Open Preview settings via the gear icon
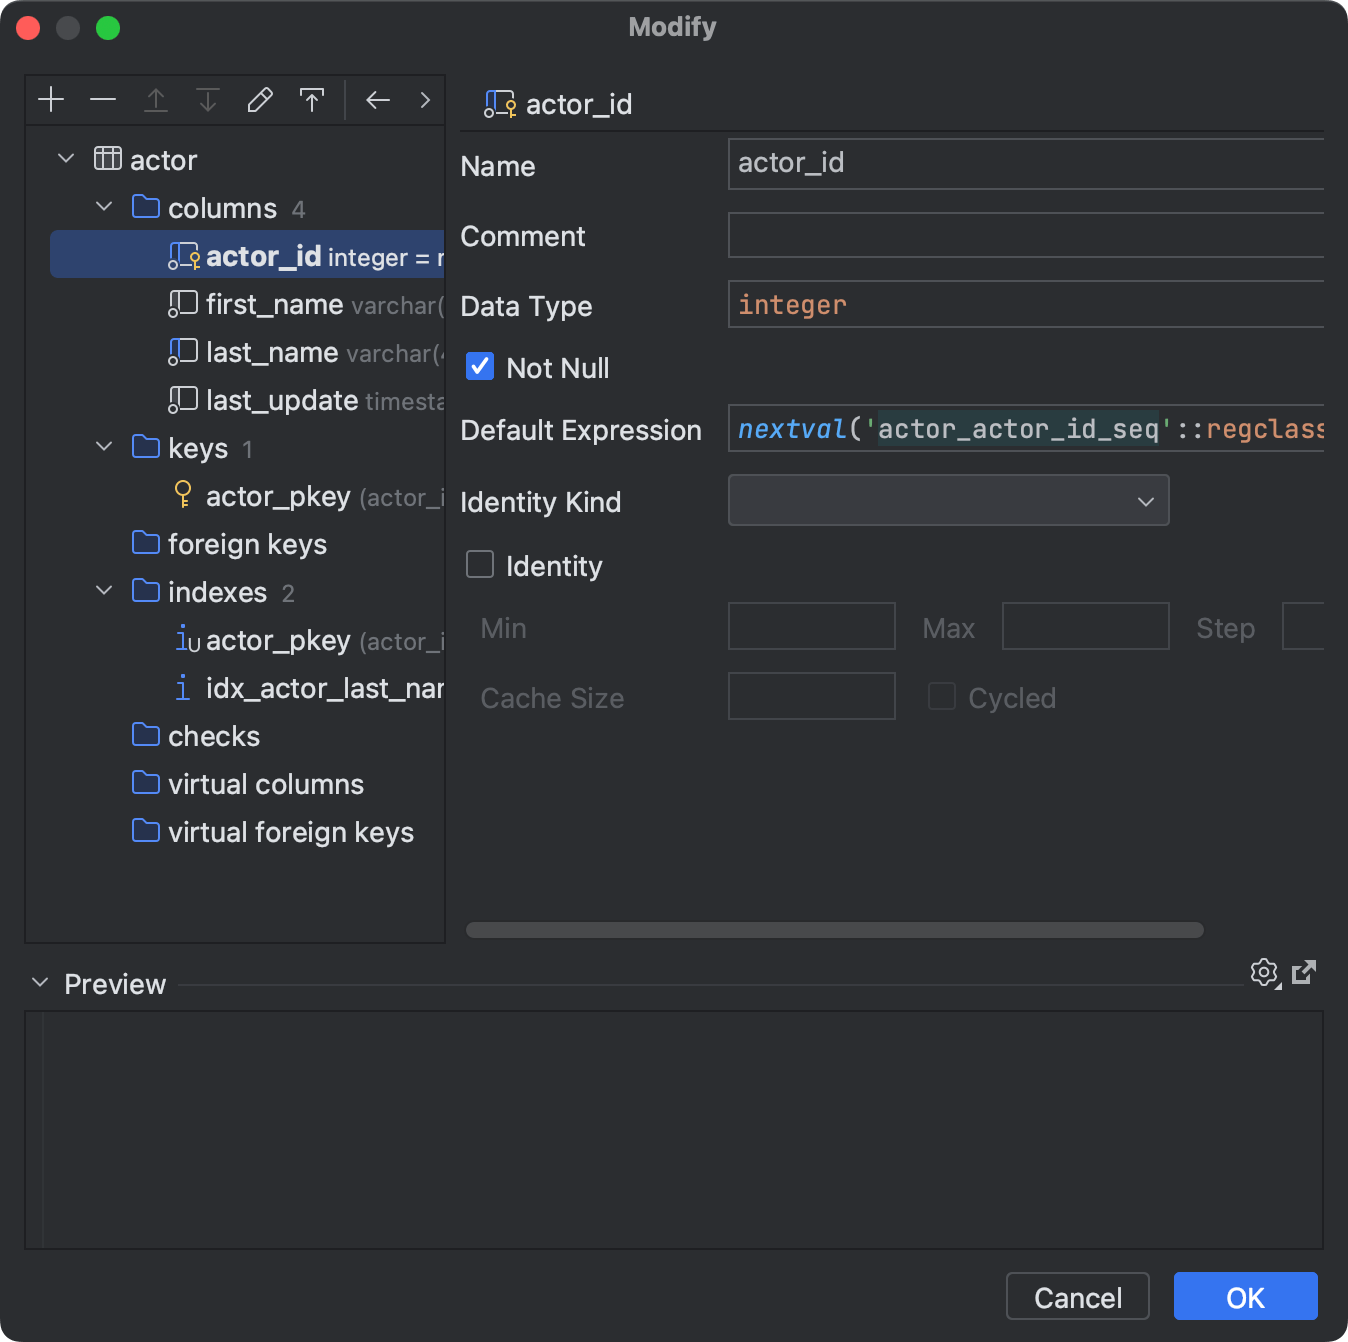This screenshot has height=1342, width=1348. point(1264,972)
